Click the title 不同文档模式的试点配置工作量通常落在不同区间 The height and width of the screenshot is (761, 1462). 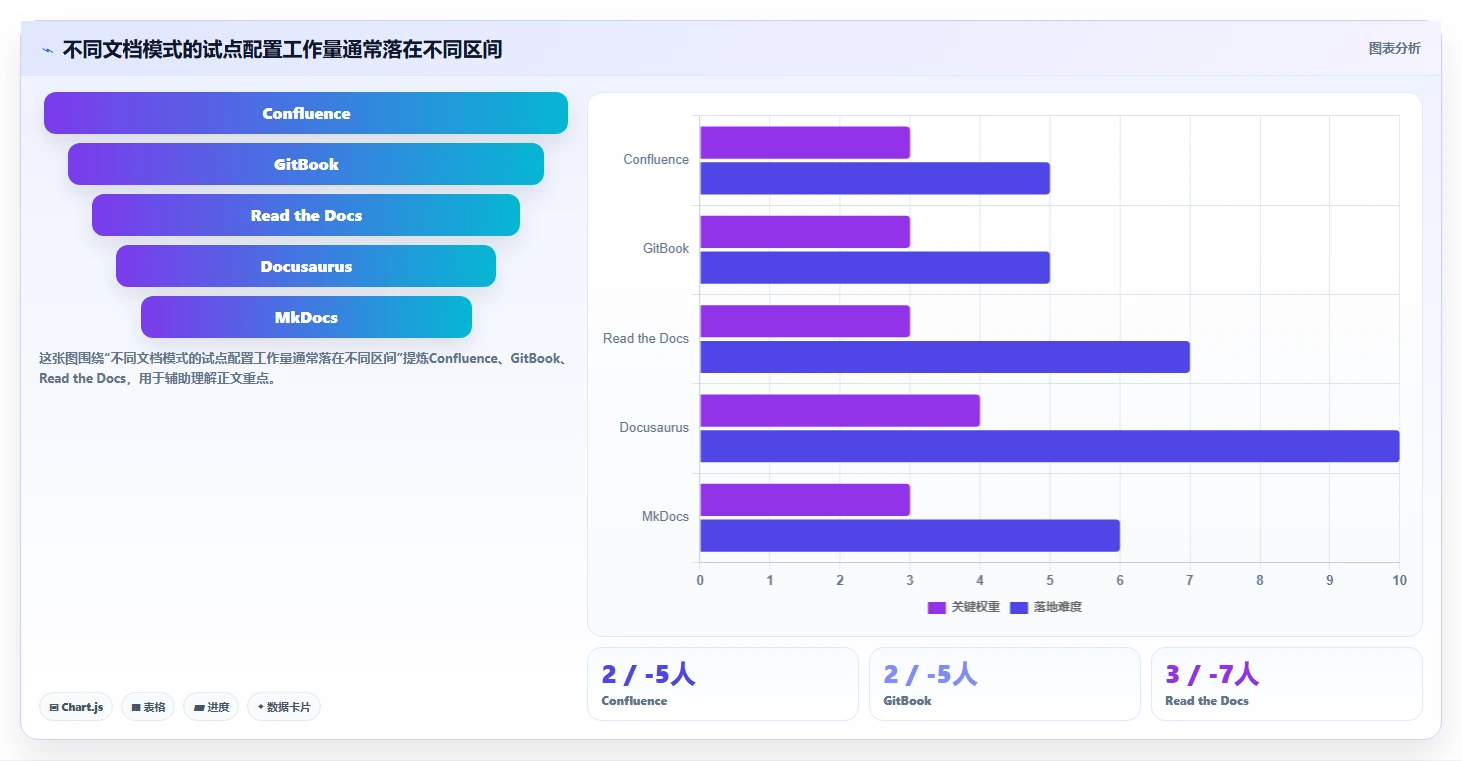[x=282, y=49]
